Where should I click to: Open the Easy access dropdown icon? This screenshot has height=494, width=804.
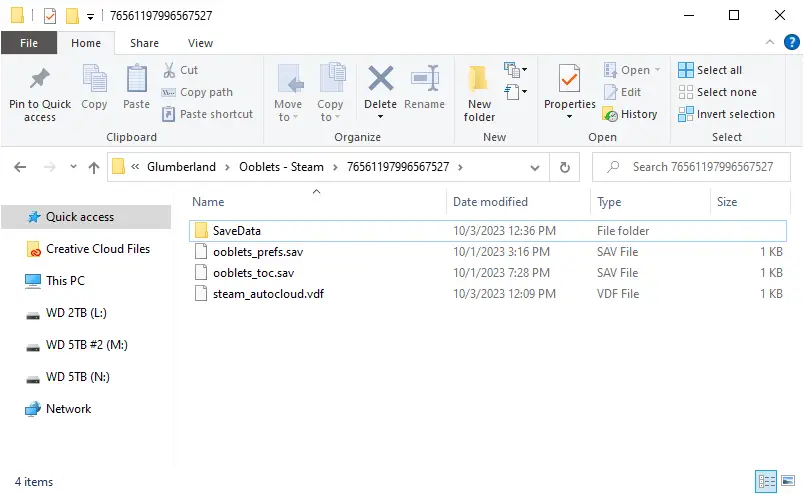pos(515,92)
